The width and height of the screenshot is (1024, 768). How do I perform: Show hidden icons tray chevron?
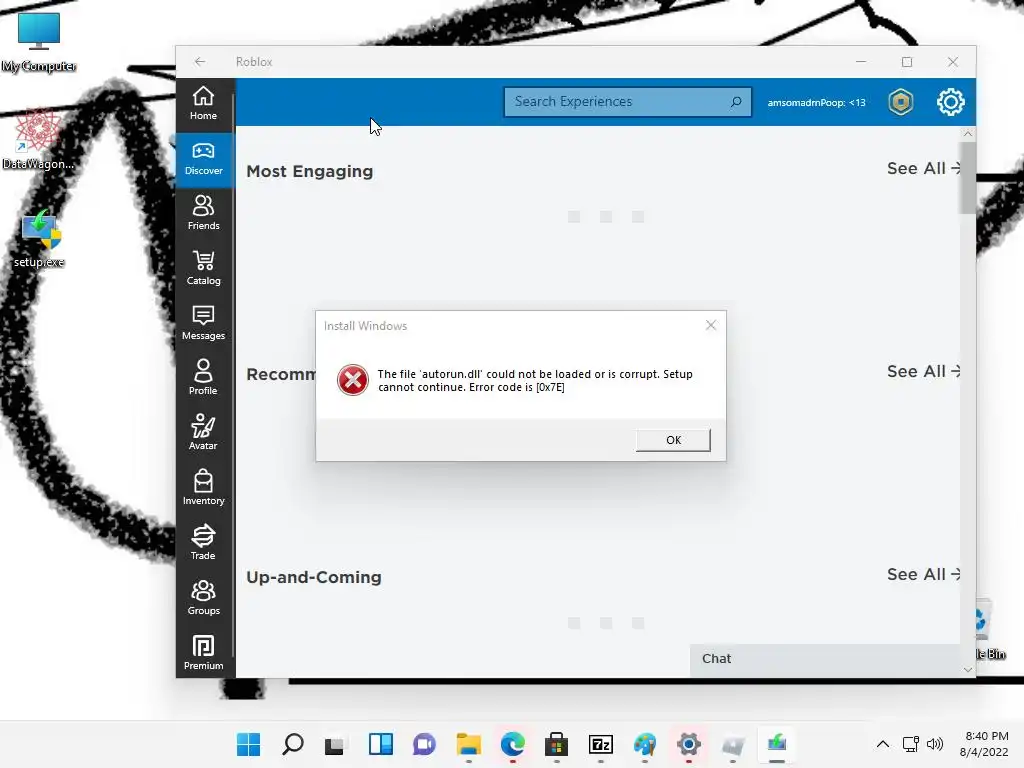click(882, 744)
